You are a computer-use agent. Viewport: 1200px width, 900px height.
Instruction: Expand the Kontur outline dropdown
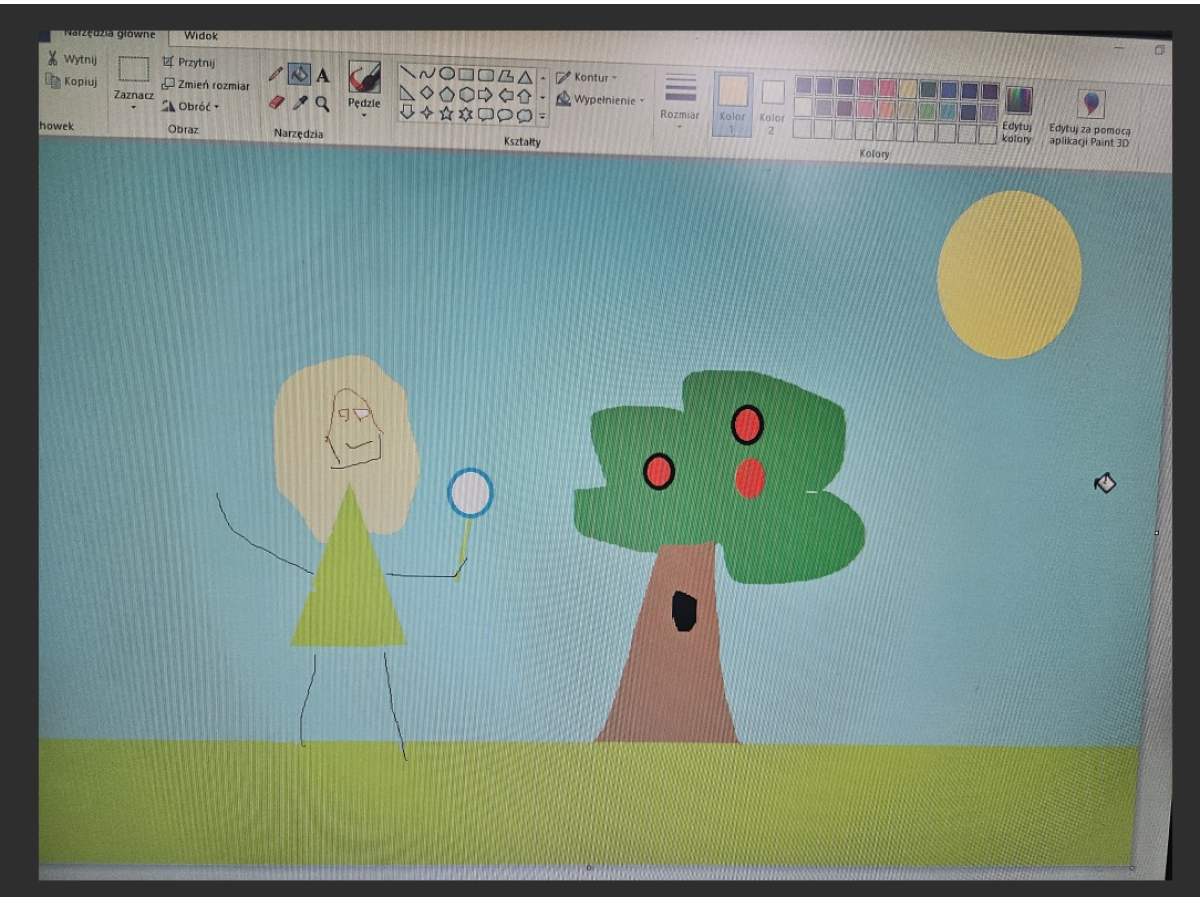[588, 77]
